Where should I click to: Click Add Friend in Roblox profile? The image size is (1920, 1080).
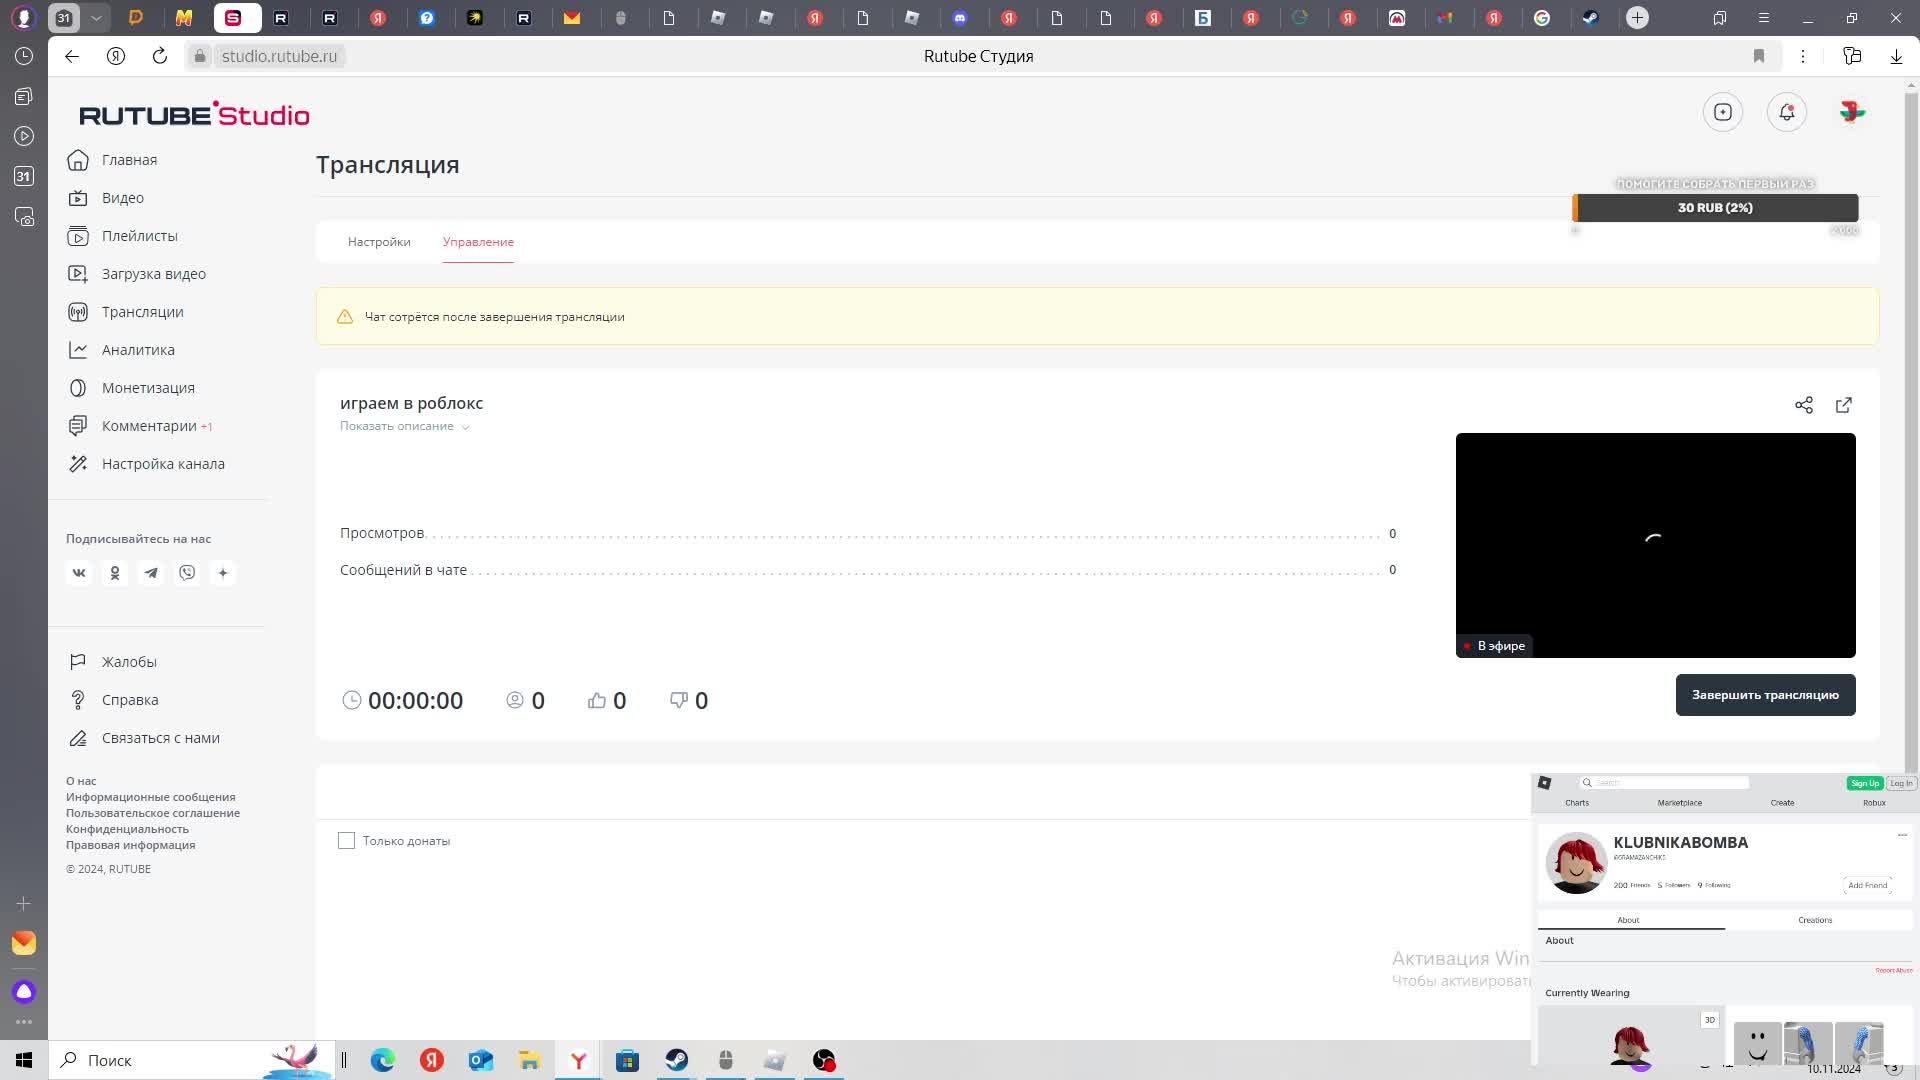point(1867,885)
